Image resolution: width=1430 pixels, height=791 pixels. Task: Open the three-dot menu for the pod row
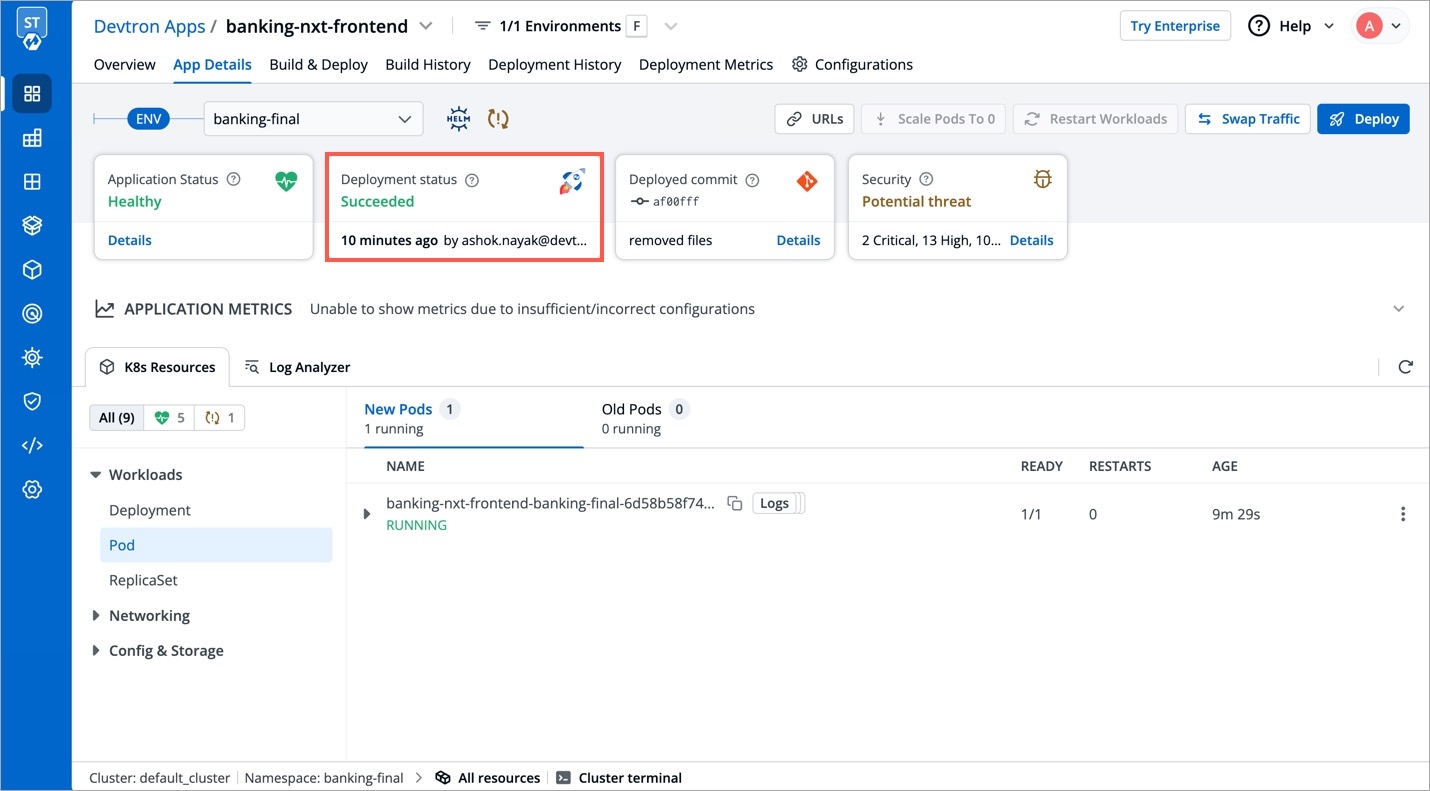click(x=1402, y=514)
